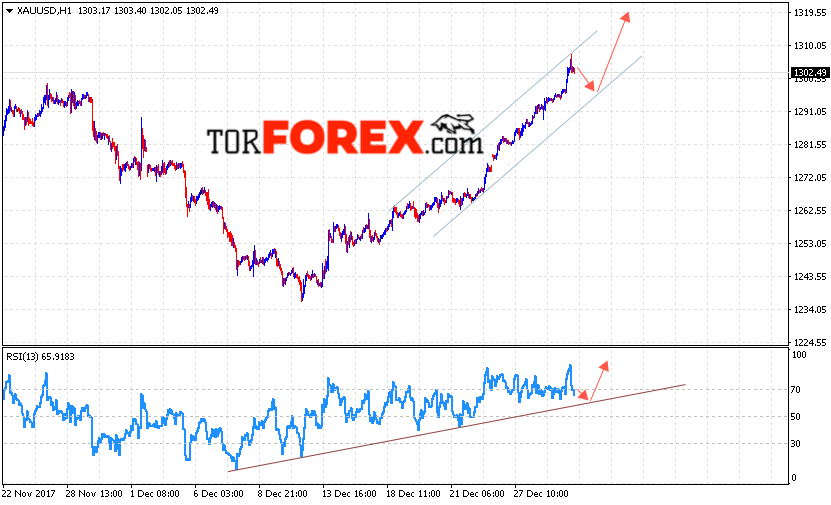Screen dimensions: 831x505
Task: Click the RSI scale value 100
Action: click(798, 355)
